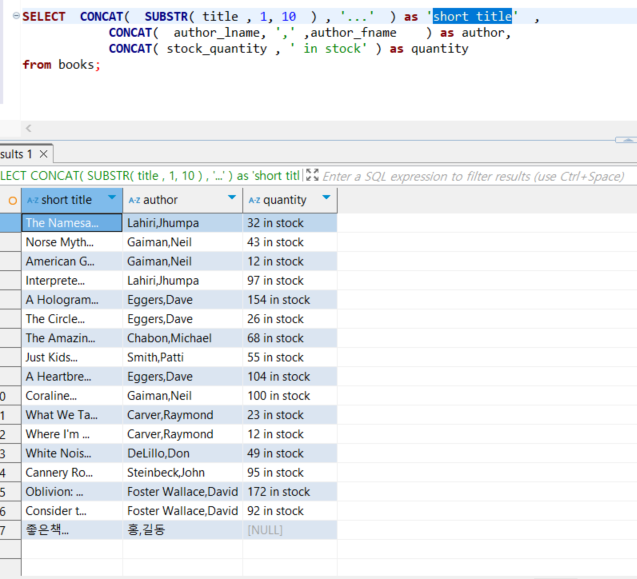Click the expand filter panel icon
The image size is (637, 579).
pos(312,176)
